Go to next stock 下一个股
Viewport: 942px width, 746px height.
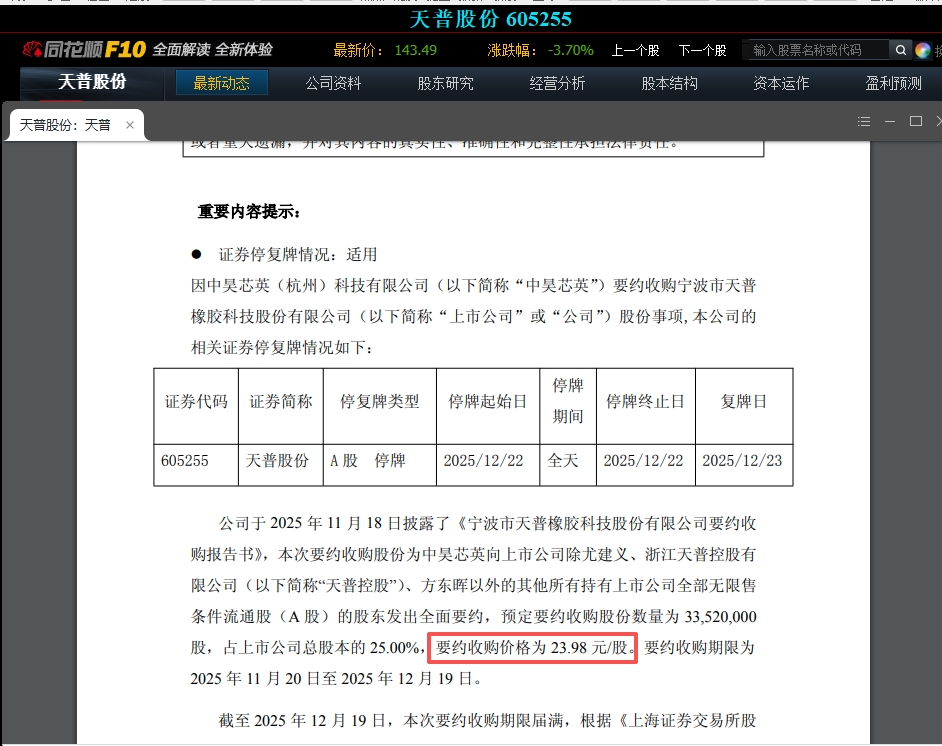(x=702, y=50)
